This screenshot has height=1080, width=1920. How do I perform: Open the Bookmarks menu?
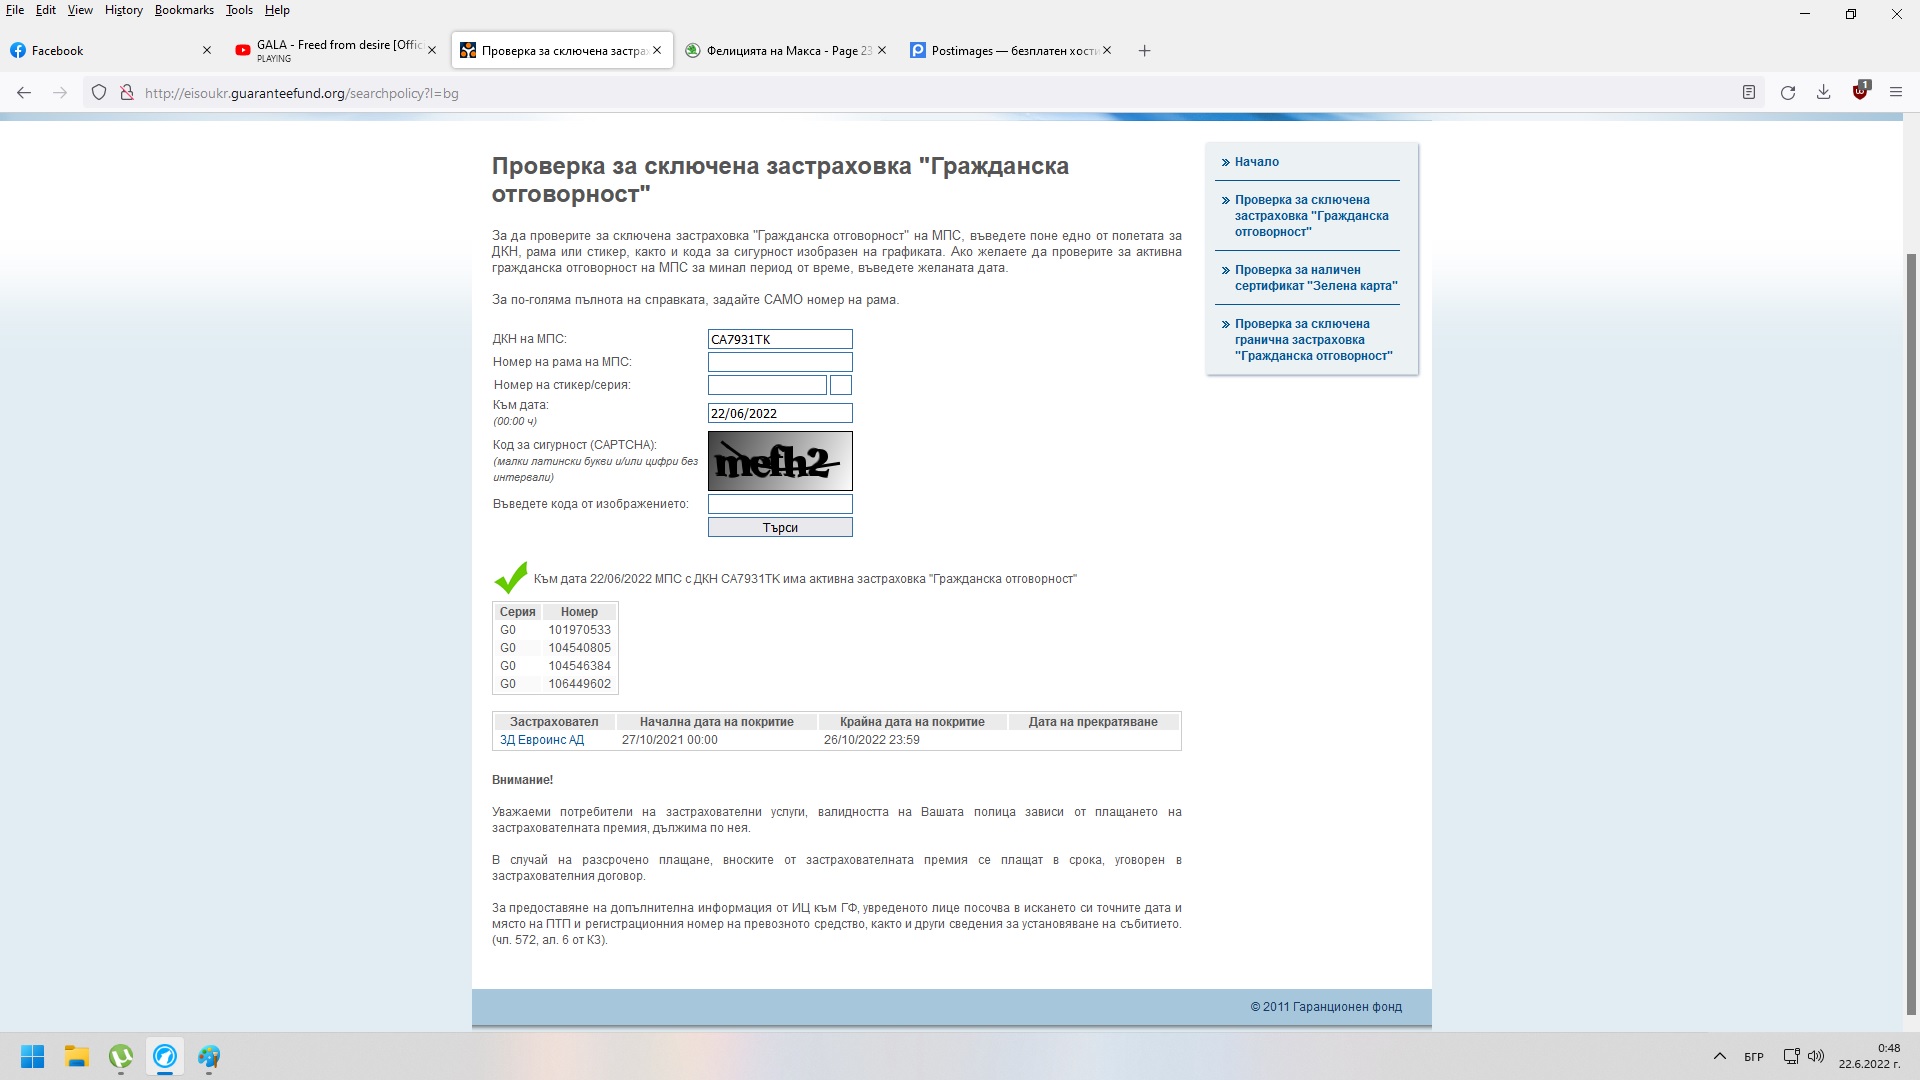point(184,10)
